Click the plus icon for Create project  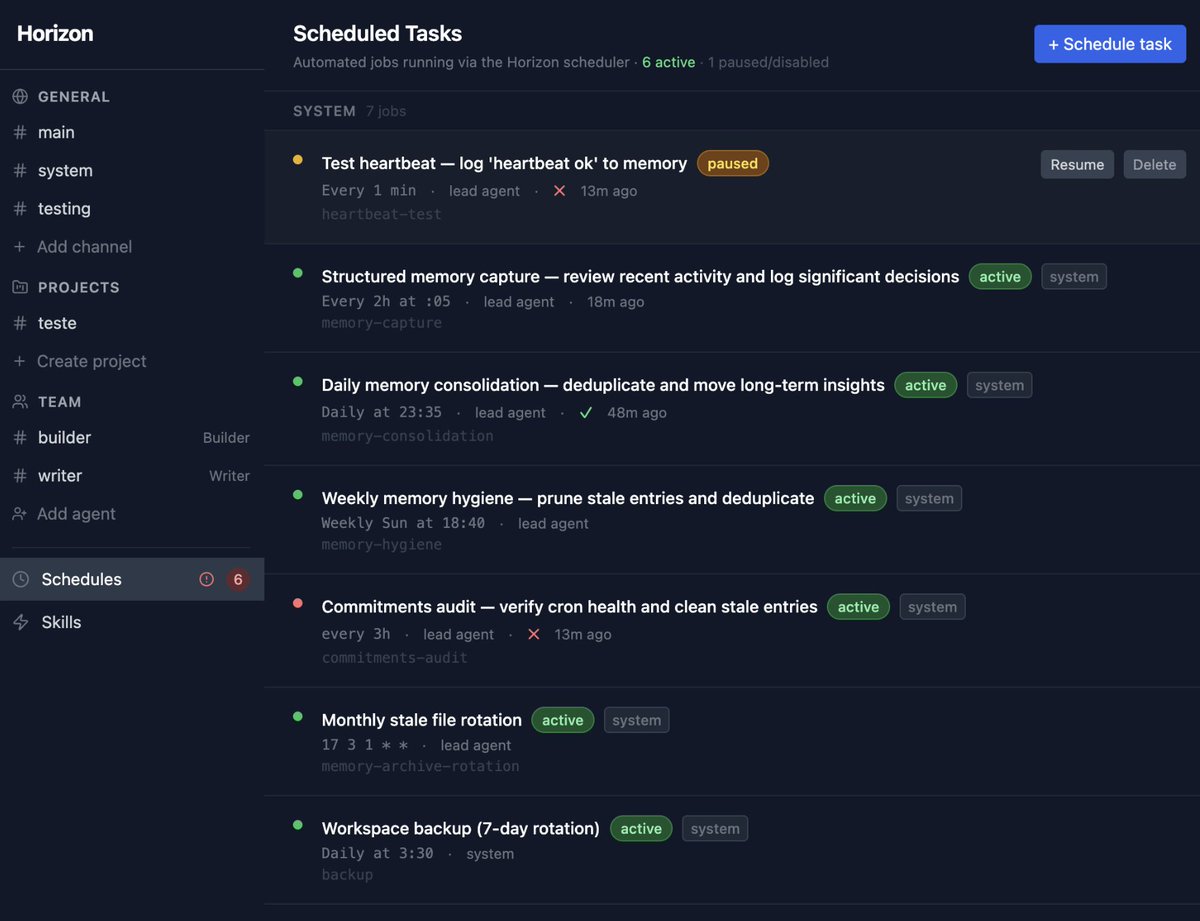(x=20, y=362)
